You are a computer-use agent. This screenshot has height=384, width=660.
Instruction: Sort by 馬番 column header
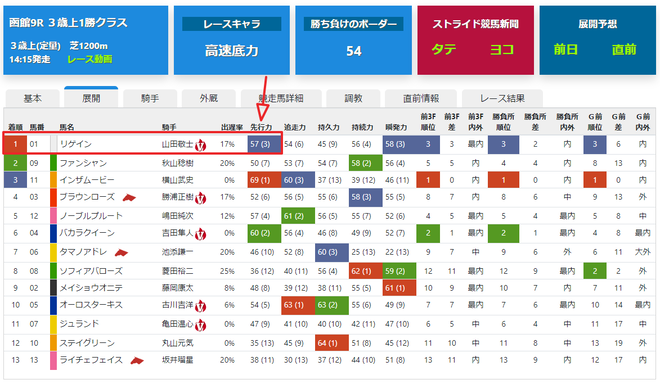click(x=37, y=127)
